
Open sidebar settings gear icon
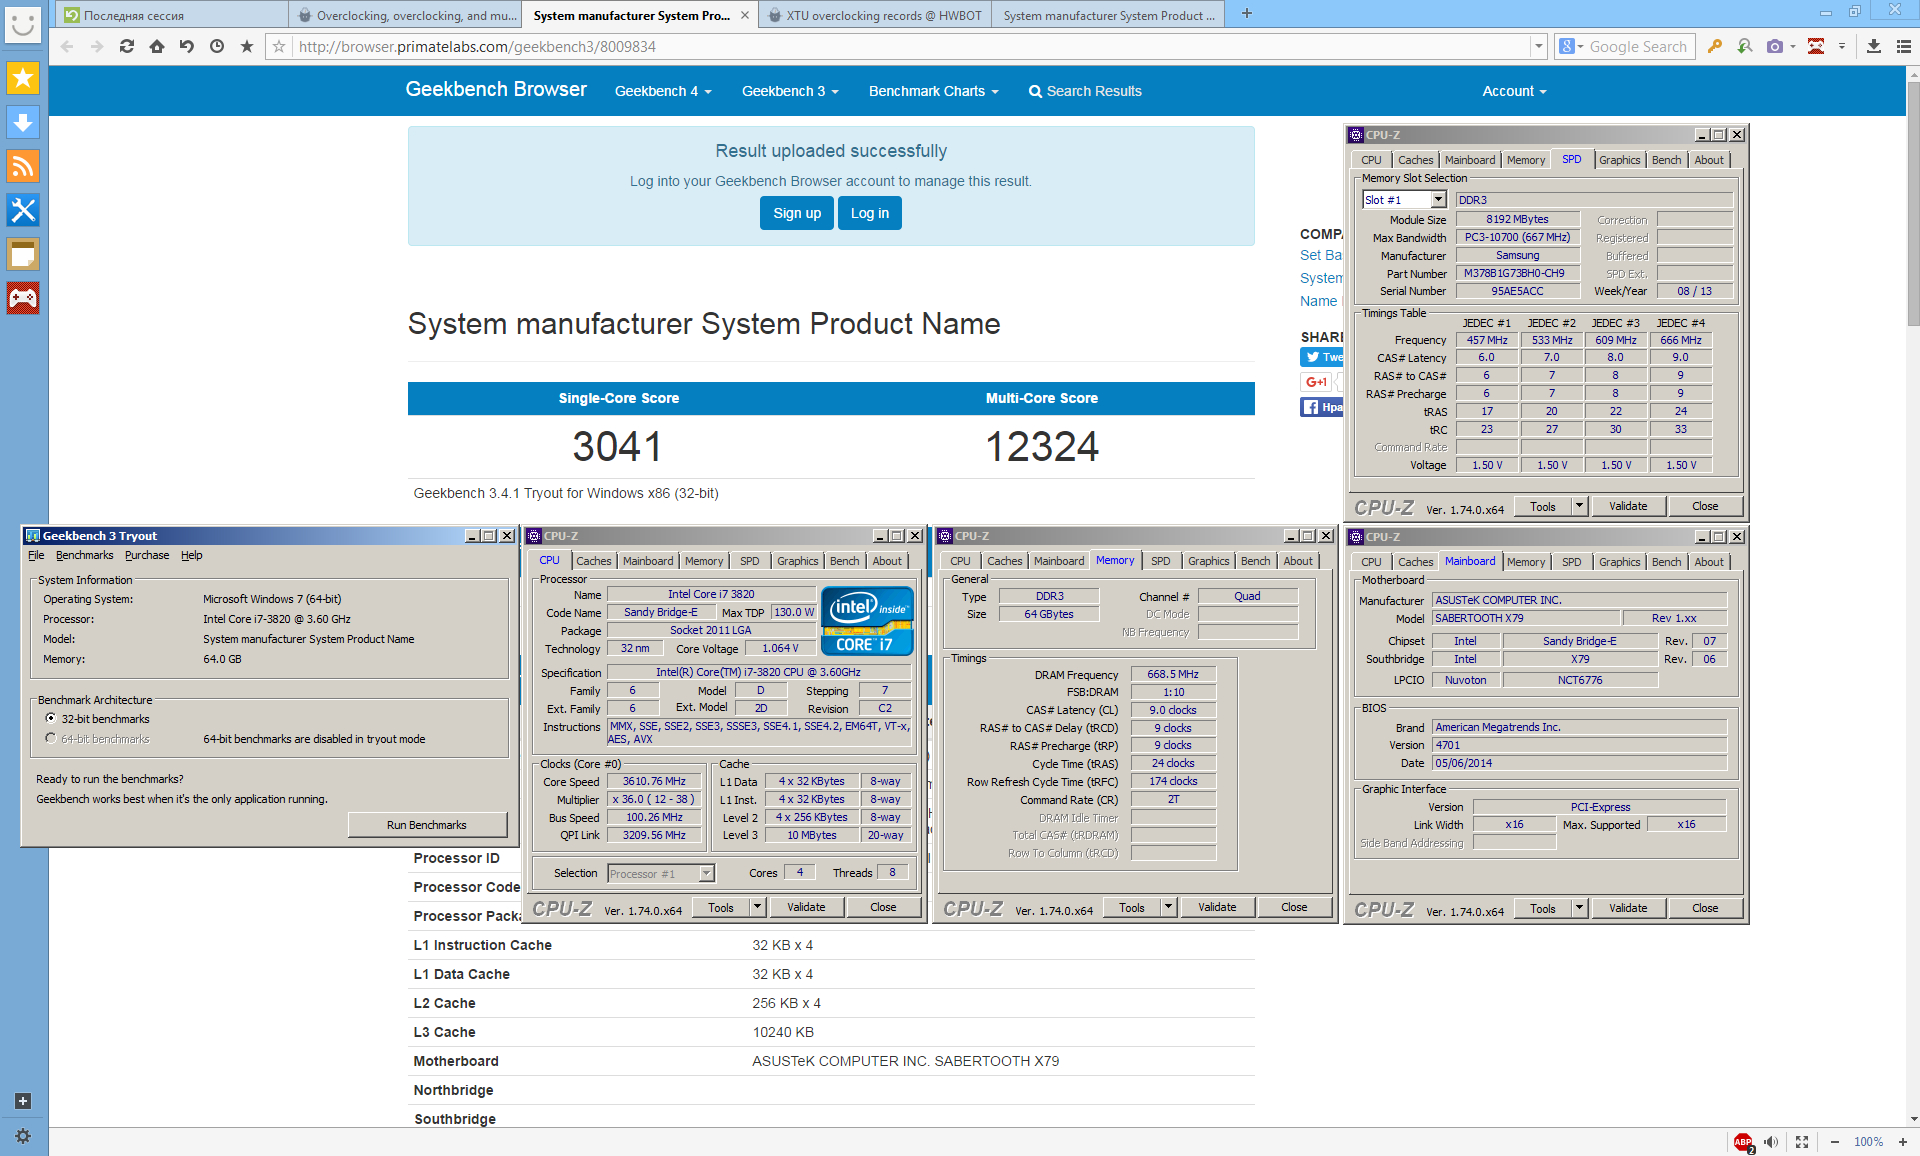(23, 1136)
